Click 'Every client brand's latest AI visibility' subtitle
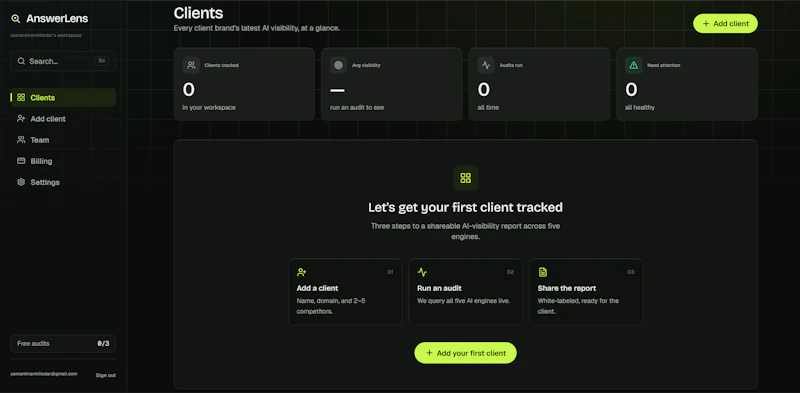Screen dimensions: 800x393 [257, 28]
